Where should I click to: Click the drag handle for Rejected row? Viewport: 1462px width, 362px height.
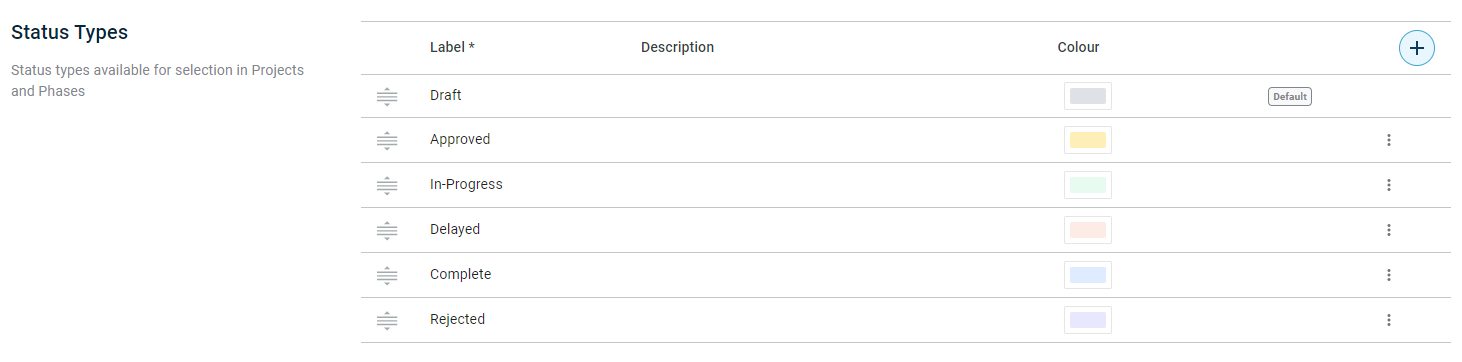(387, 321)
